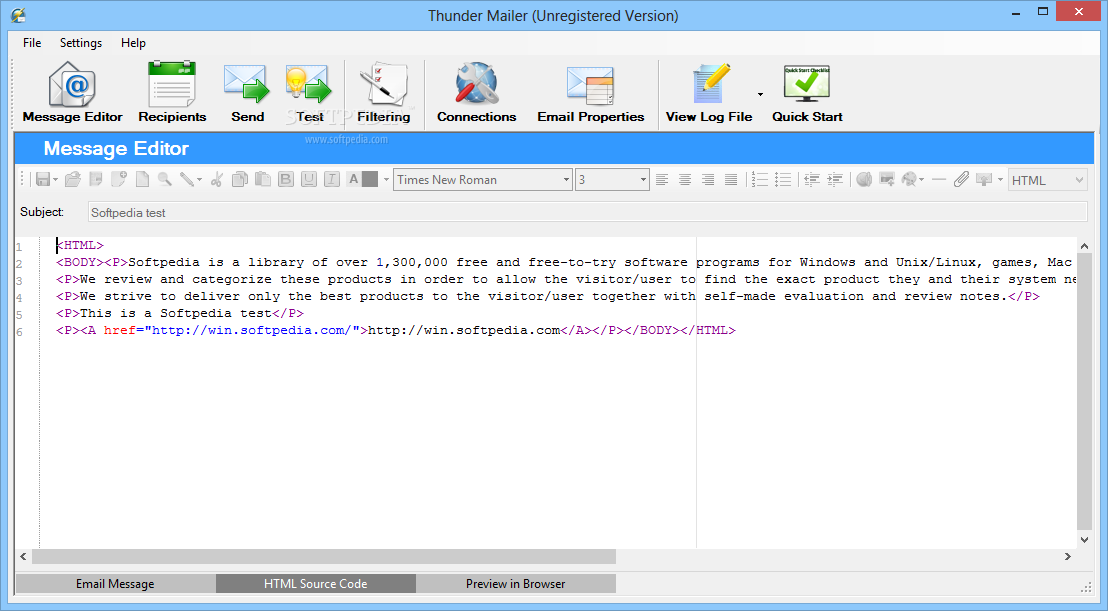Toggle Underline formatting

[x=309, y=179]
